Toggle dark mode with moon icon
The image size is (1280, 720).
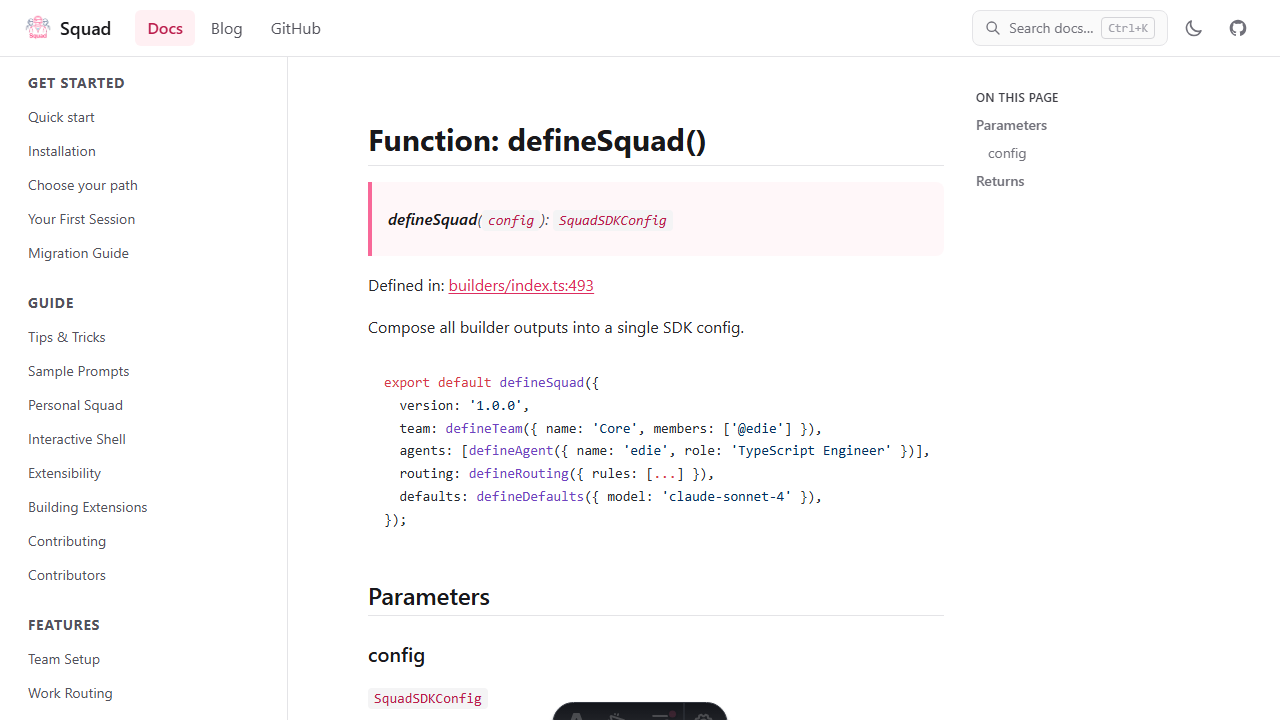pyautogui.click(x=1194, y=28)
